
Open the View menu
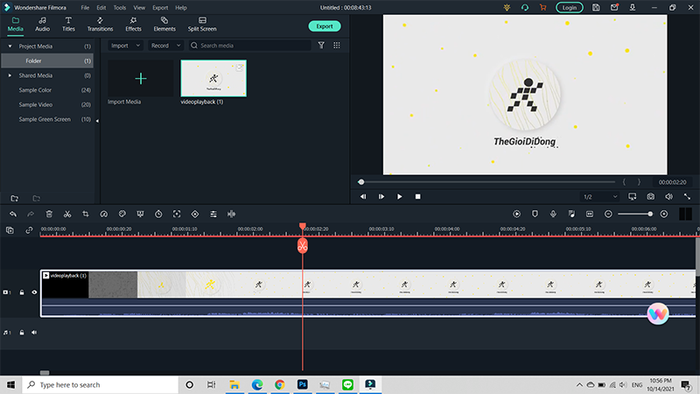click(x=139, y=8)
